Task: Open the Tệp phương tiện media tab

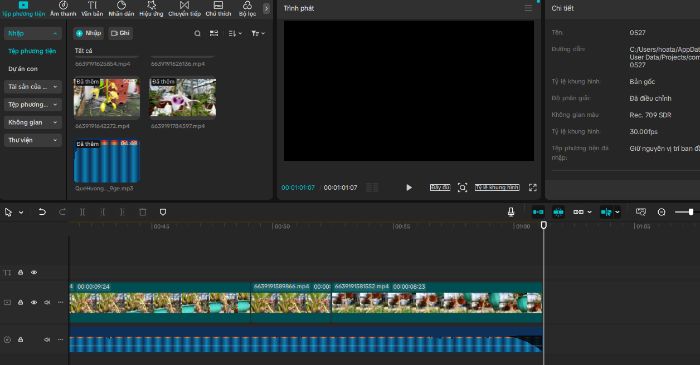Action: pos(23,9)
